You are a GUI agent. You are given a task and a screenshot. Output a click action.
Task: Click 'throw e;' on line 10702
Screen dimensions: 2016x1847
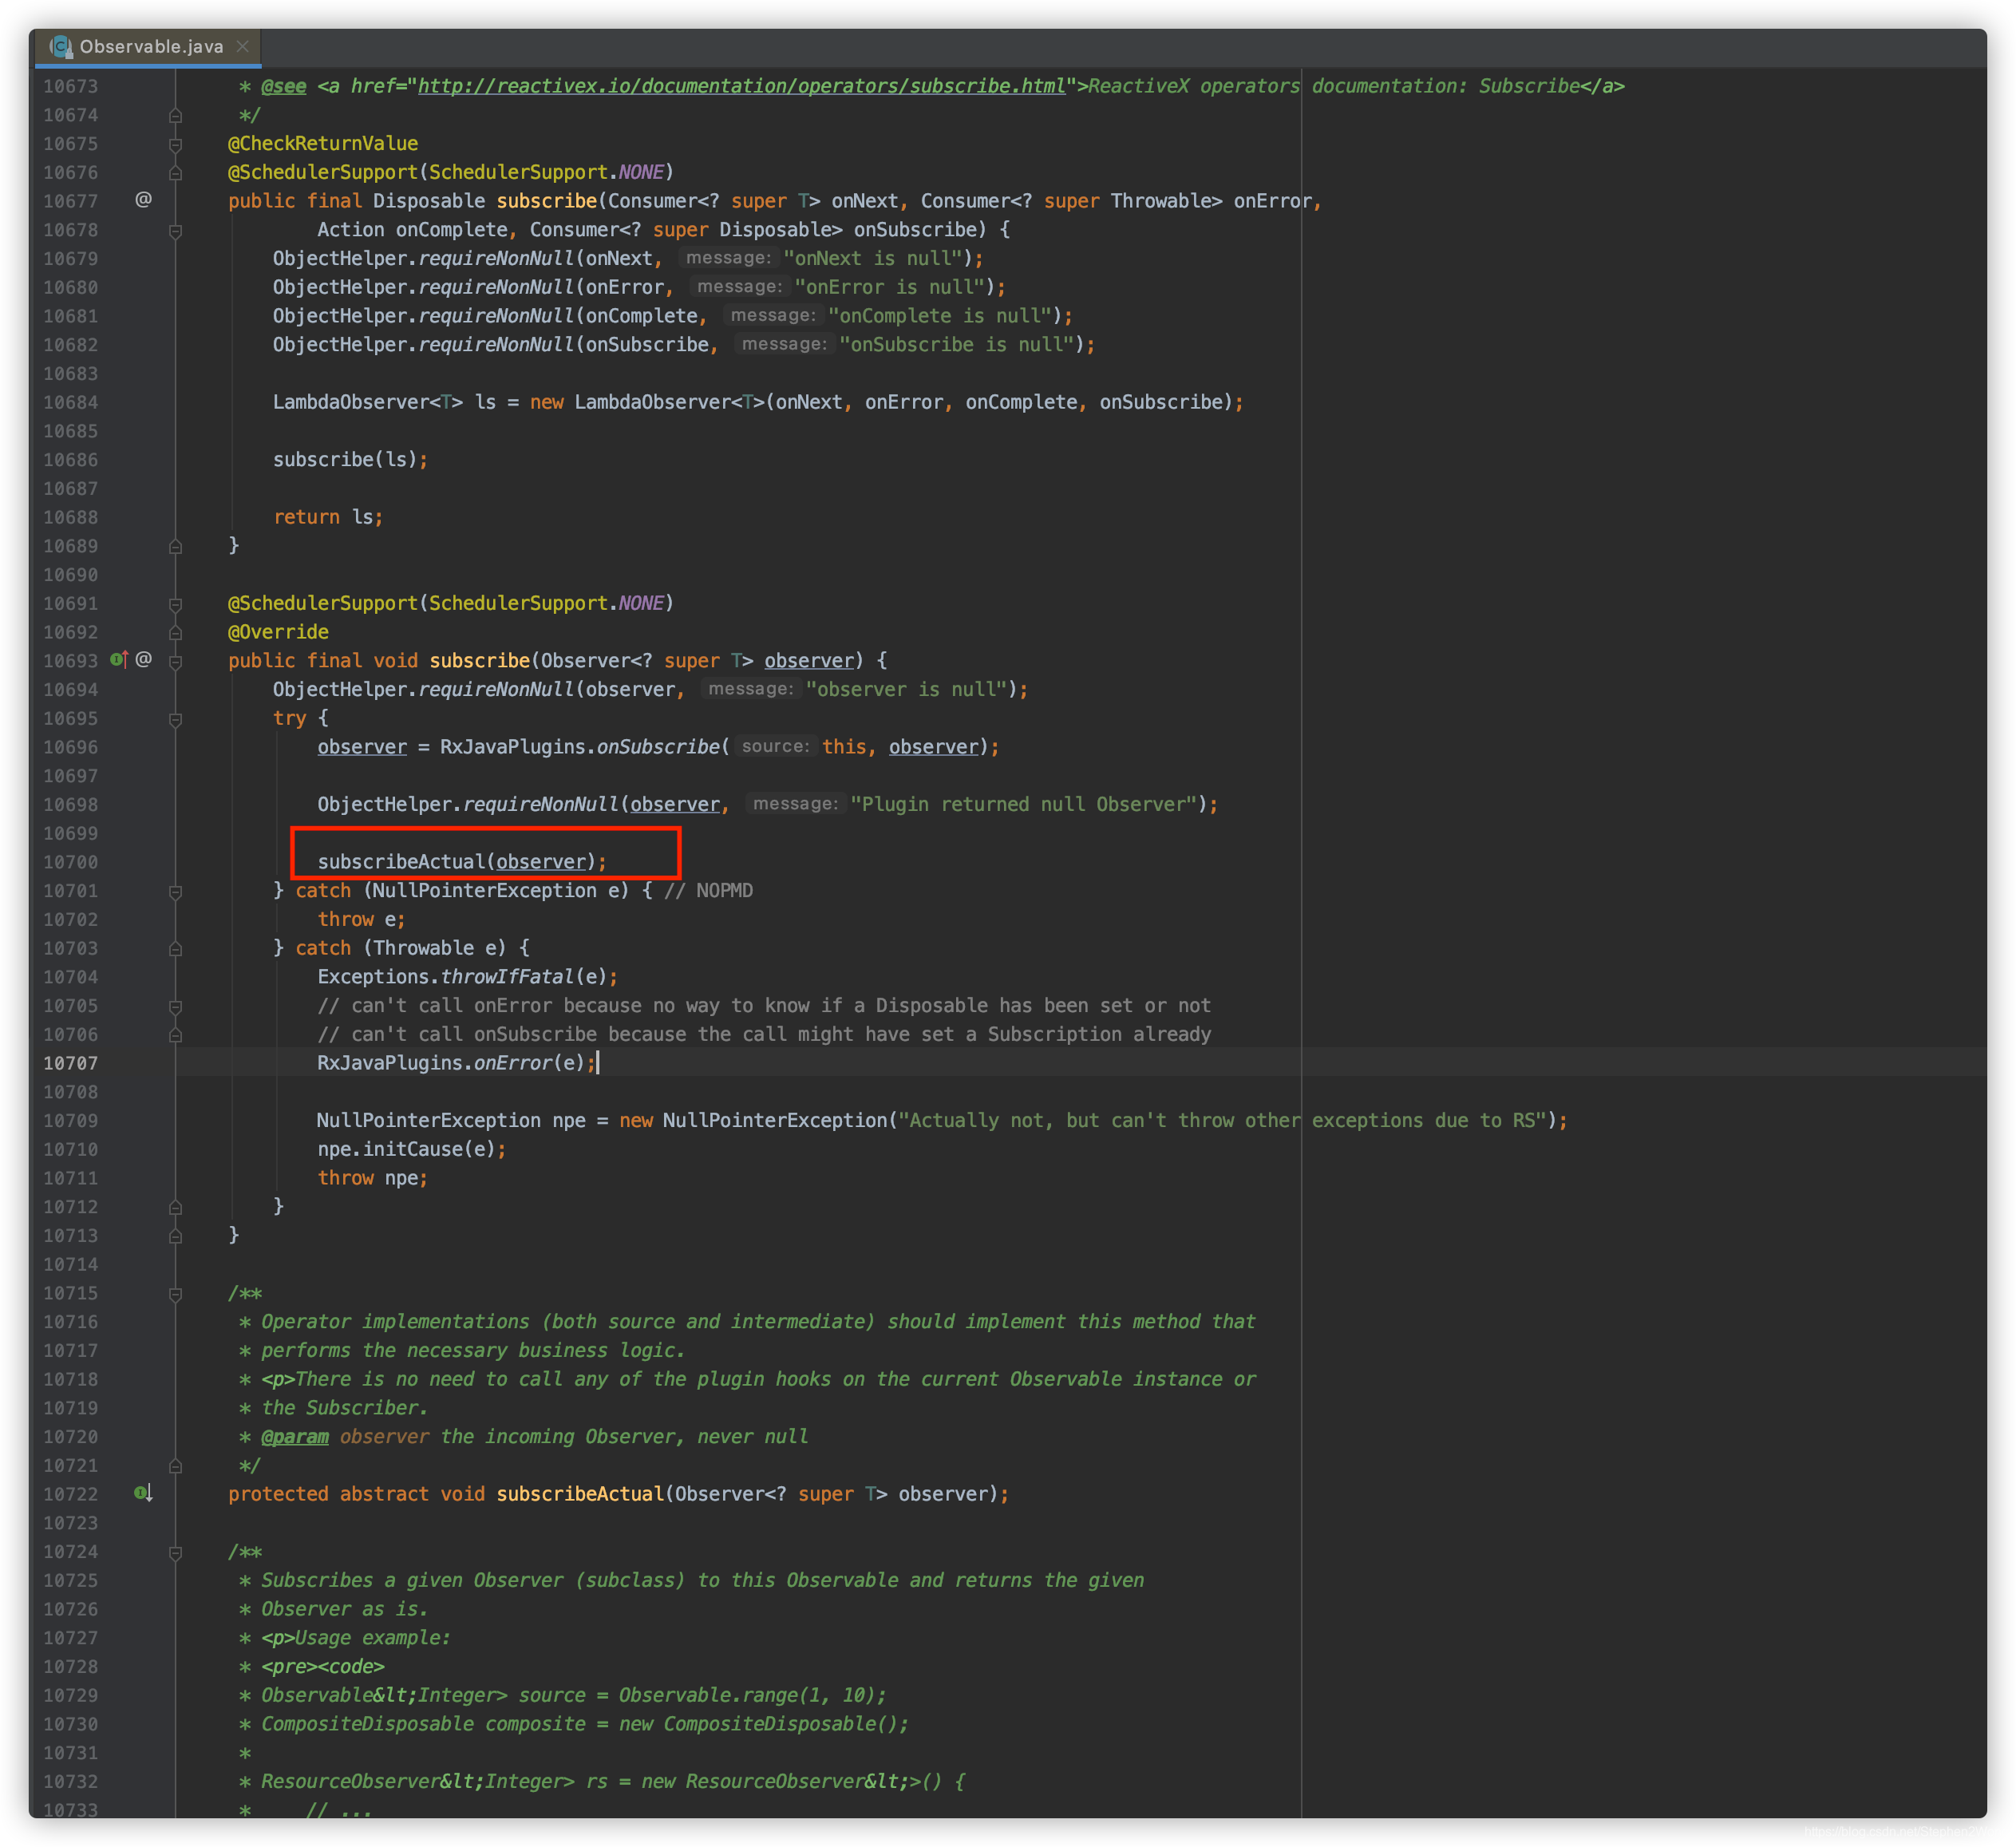coord(361,919)
